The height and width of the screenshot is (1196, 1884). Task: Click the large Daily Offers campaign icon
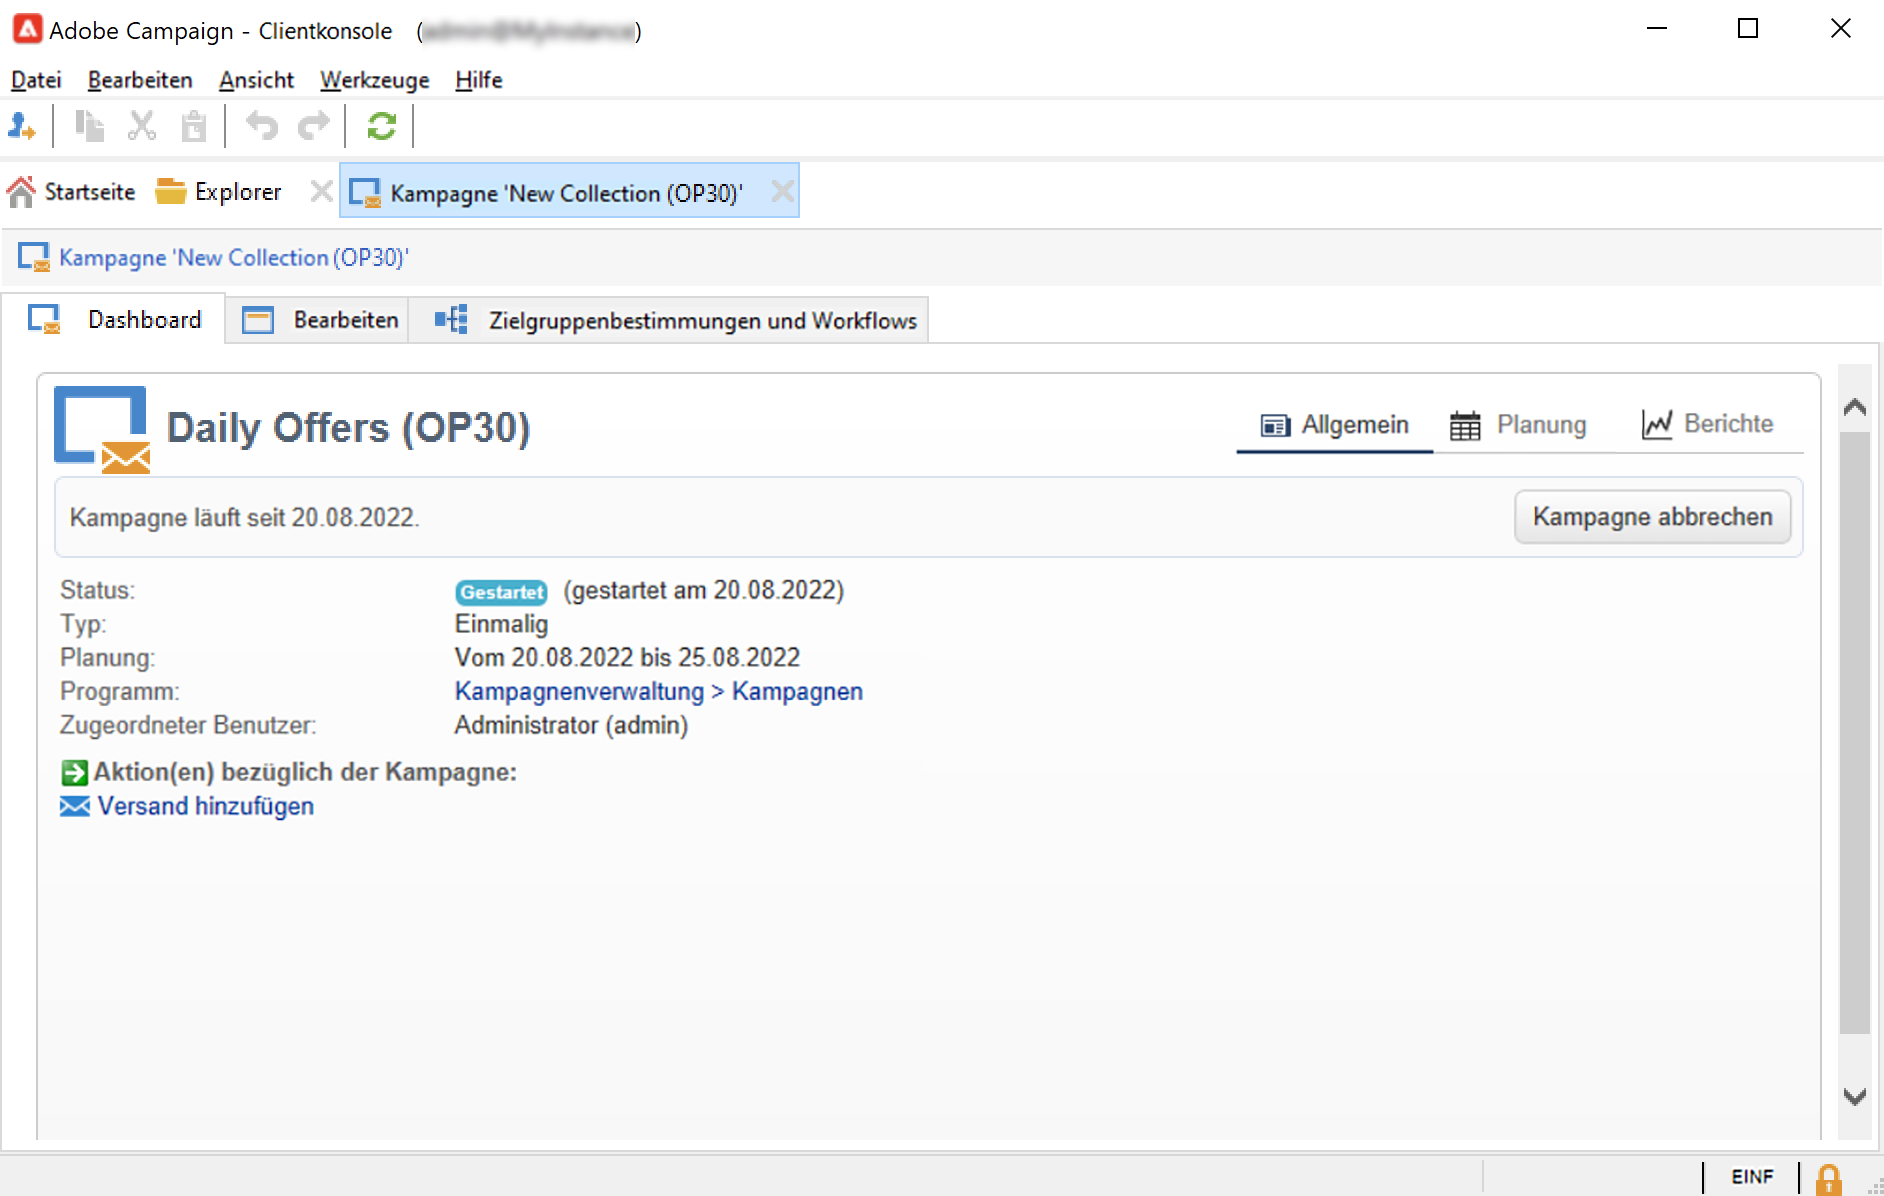click(x=102, y=429)
